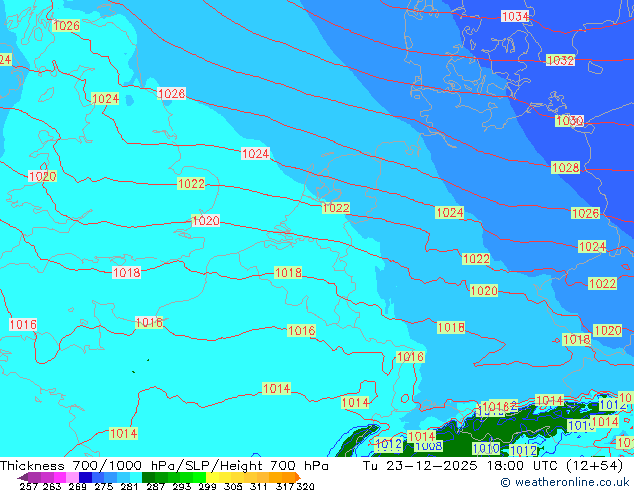Click the 305 legend value
The image size is (634, 490).
[233, 486]
